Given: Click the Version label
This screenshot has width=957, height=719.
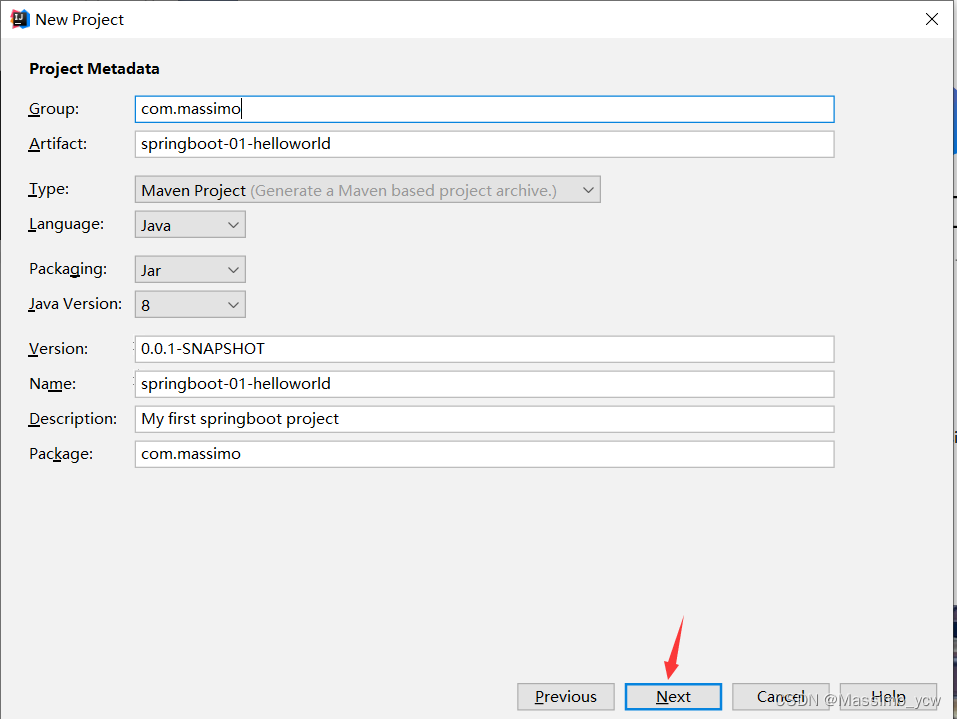Looking at the screenshot, I should pyautogui.click(x=59, y=349).
